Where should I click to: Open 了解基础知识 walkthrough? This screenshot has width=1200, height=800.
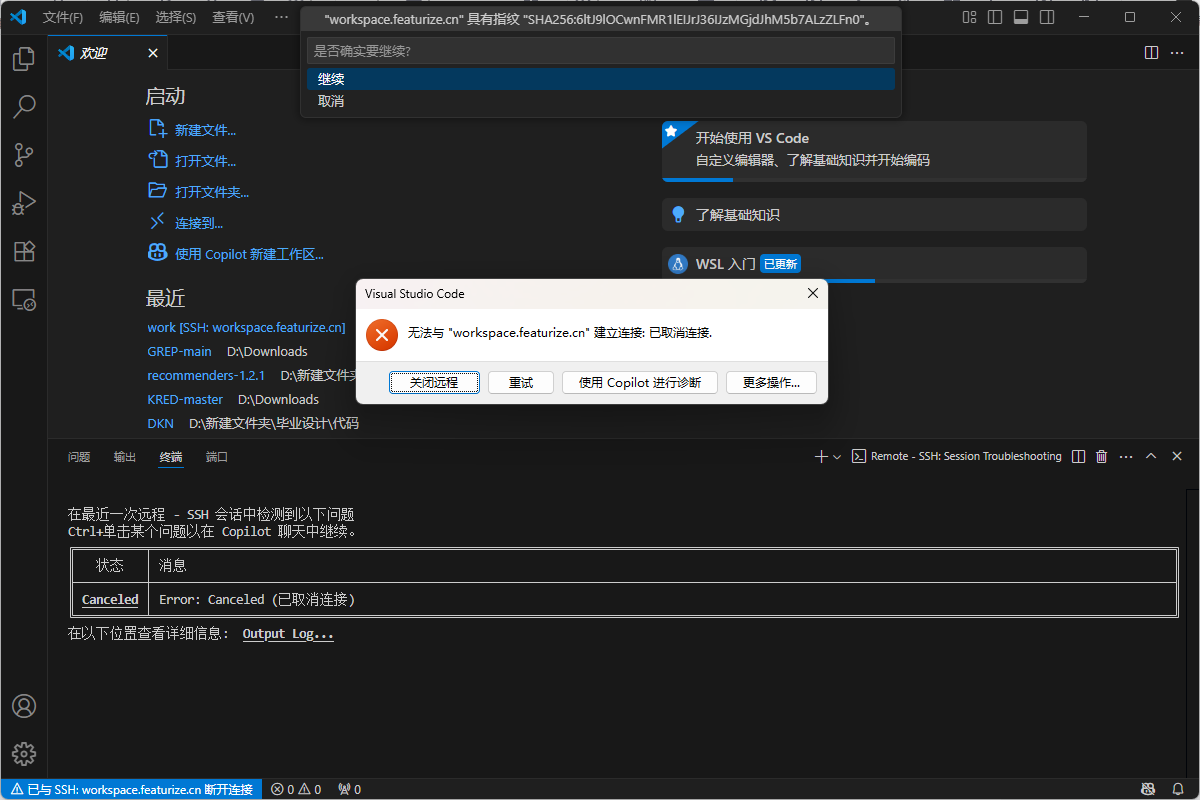click(x=874, y=214)
